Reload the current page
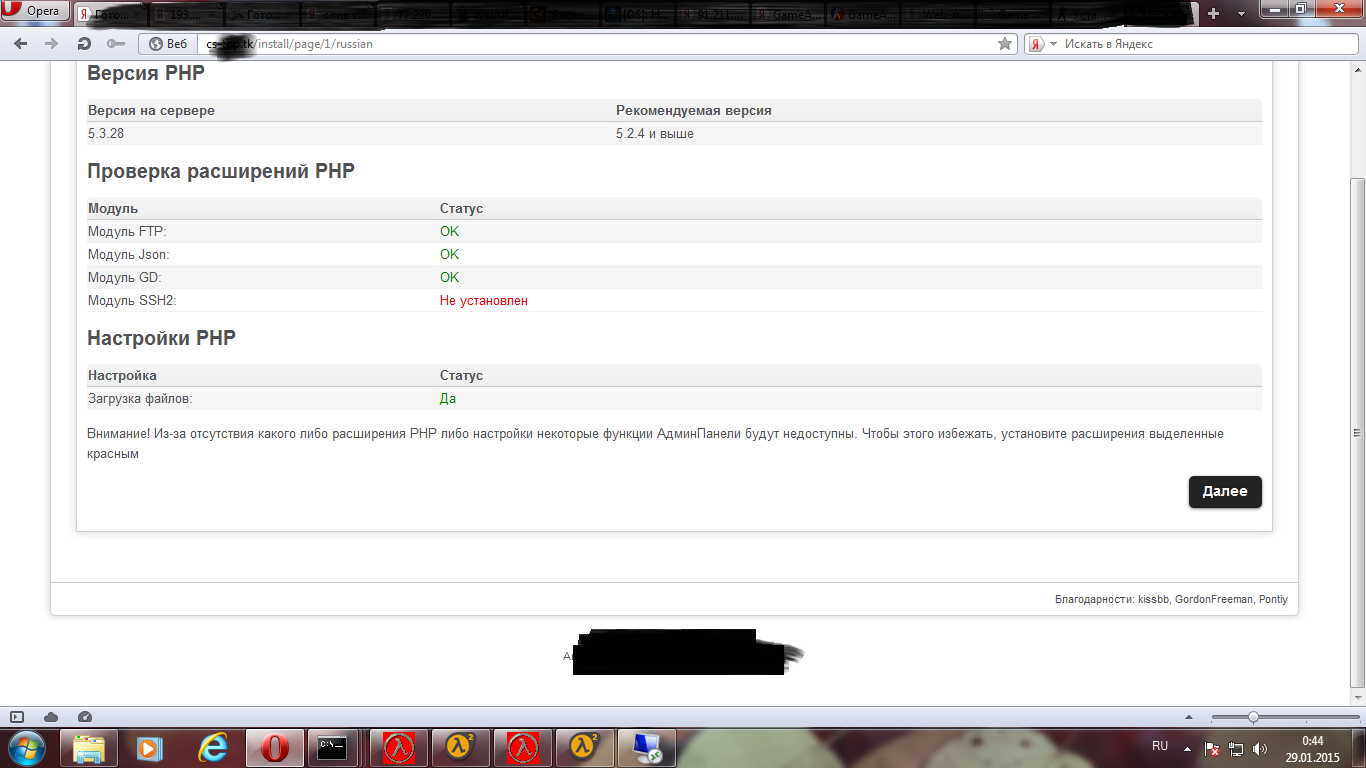The height and width of the screenshot is (768, 1366). coord(84,44)
